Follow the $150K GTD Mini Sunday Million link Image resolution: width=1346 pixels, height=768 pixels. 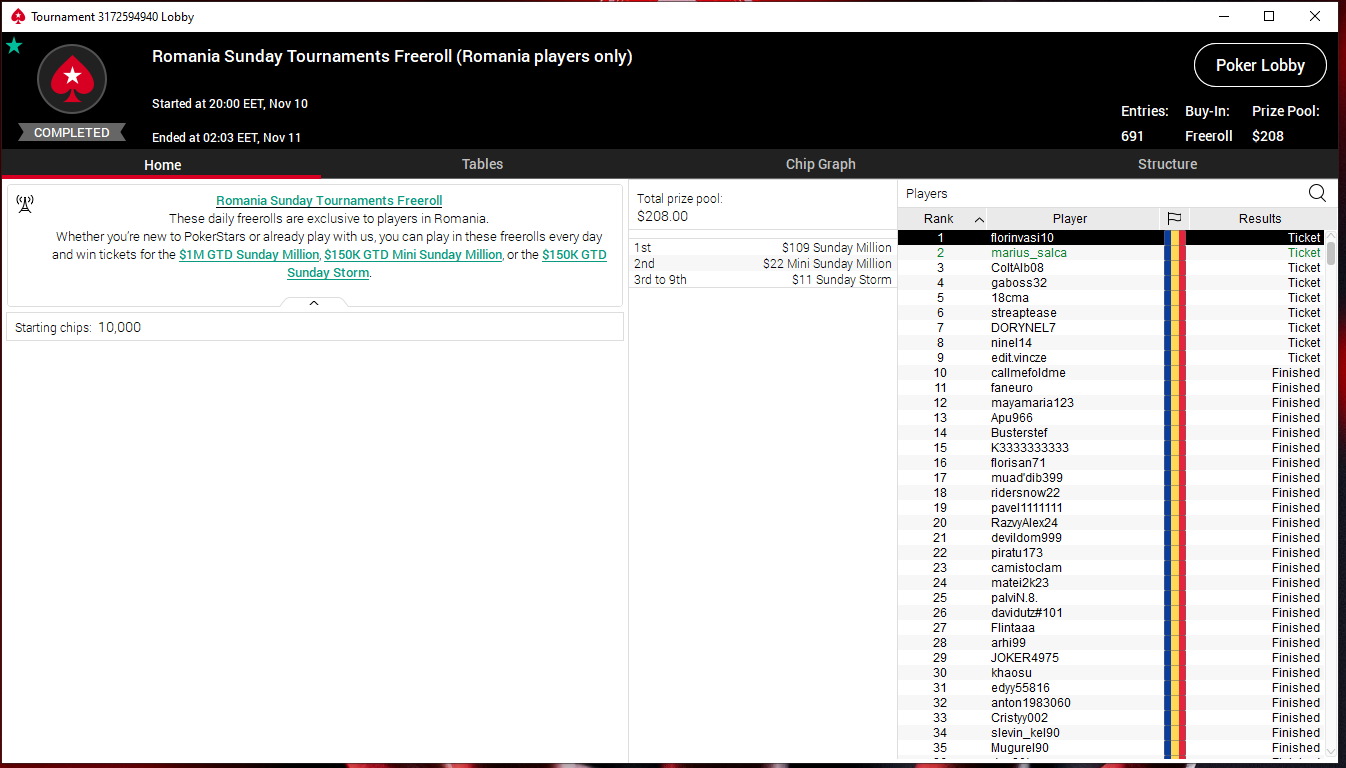[413, 255]
